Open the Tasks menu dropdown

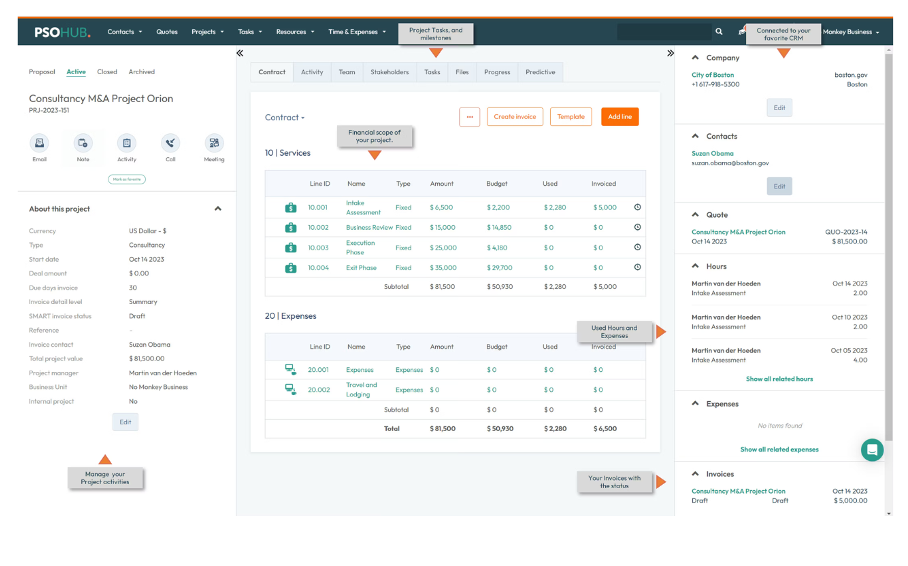[250, 32]
